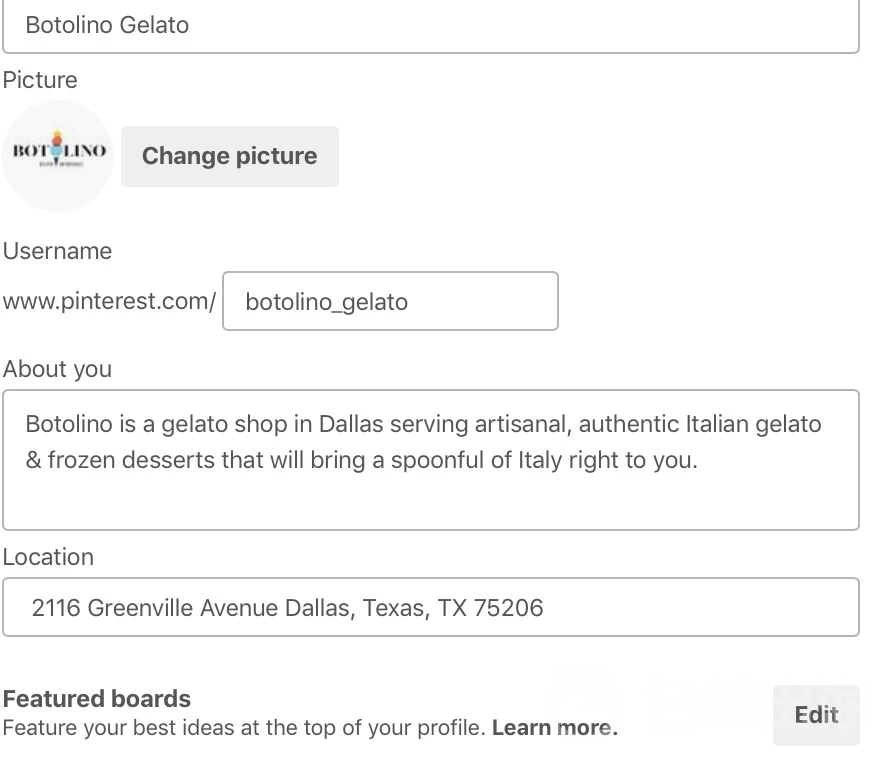Click the ice cream cone in the logo

[57, 144]
